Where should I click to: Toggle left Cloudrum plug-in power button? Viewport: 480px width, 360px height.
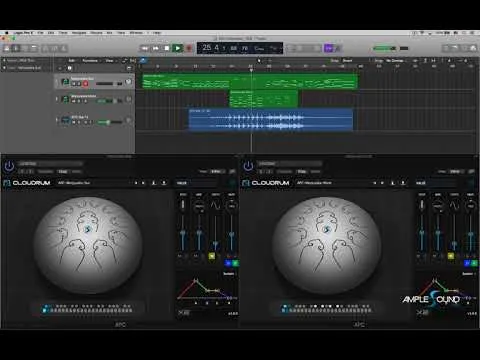9,166
